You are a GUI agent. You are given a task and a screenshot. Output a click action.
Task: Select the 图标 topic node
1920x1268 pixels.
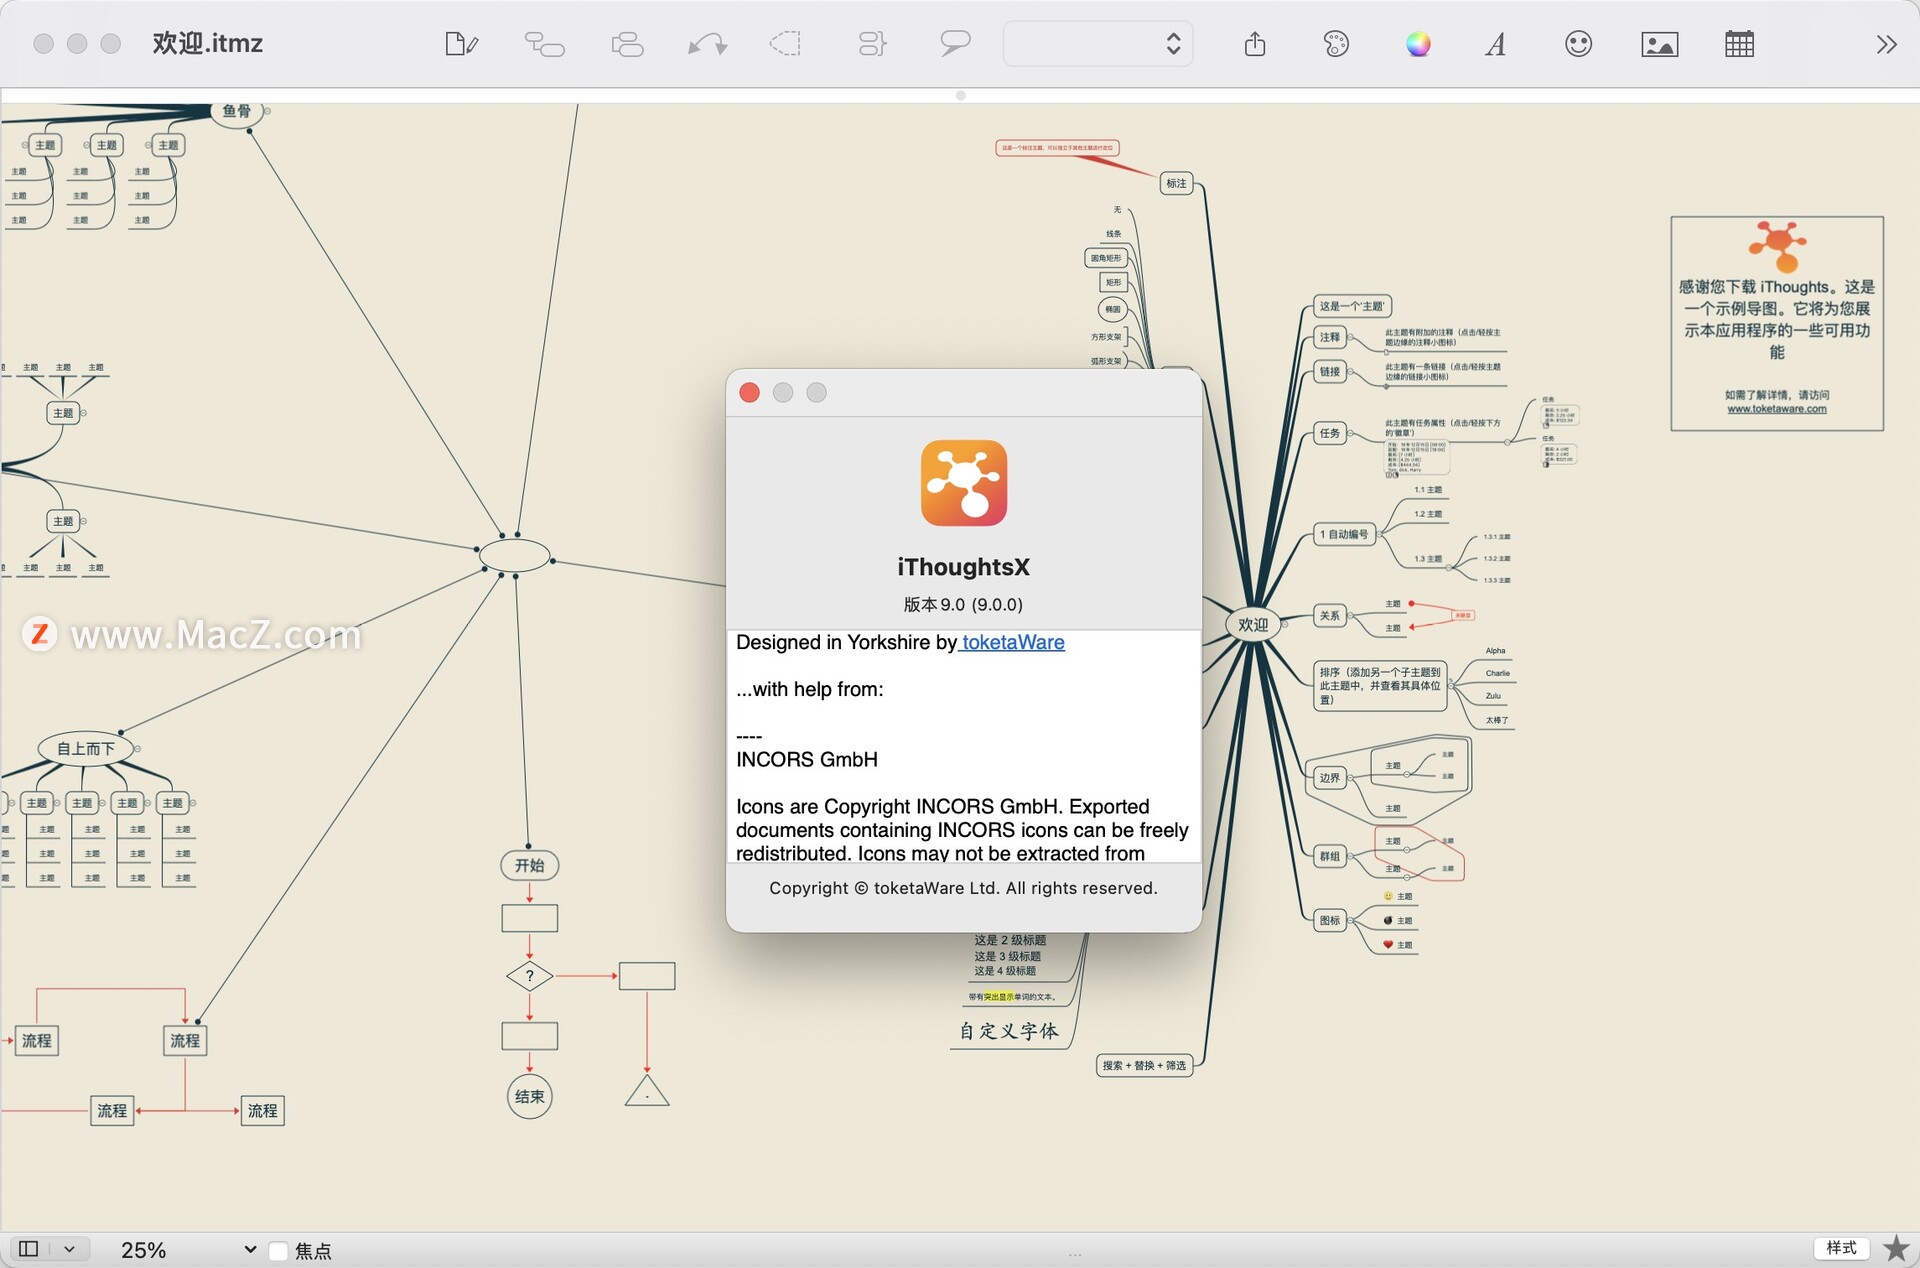[x=1329, y=920]
